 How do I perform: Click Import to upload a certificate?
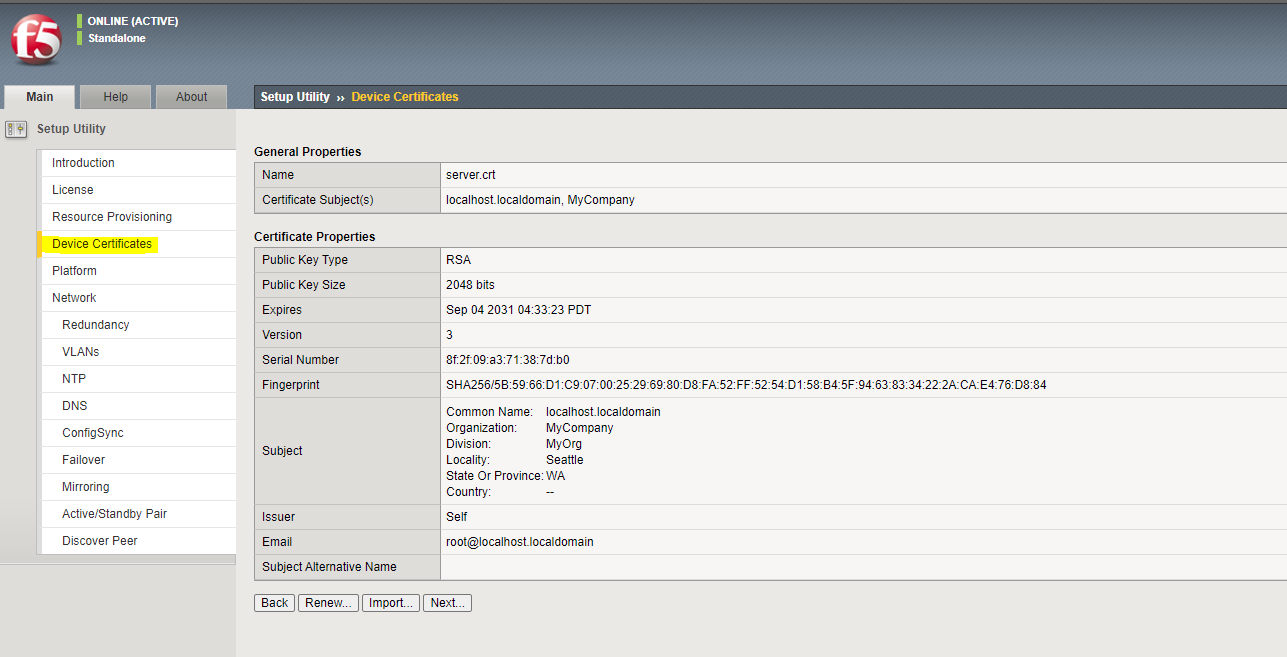coord(390,602)
